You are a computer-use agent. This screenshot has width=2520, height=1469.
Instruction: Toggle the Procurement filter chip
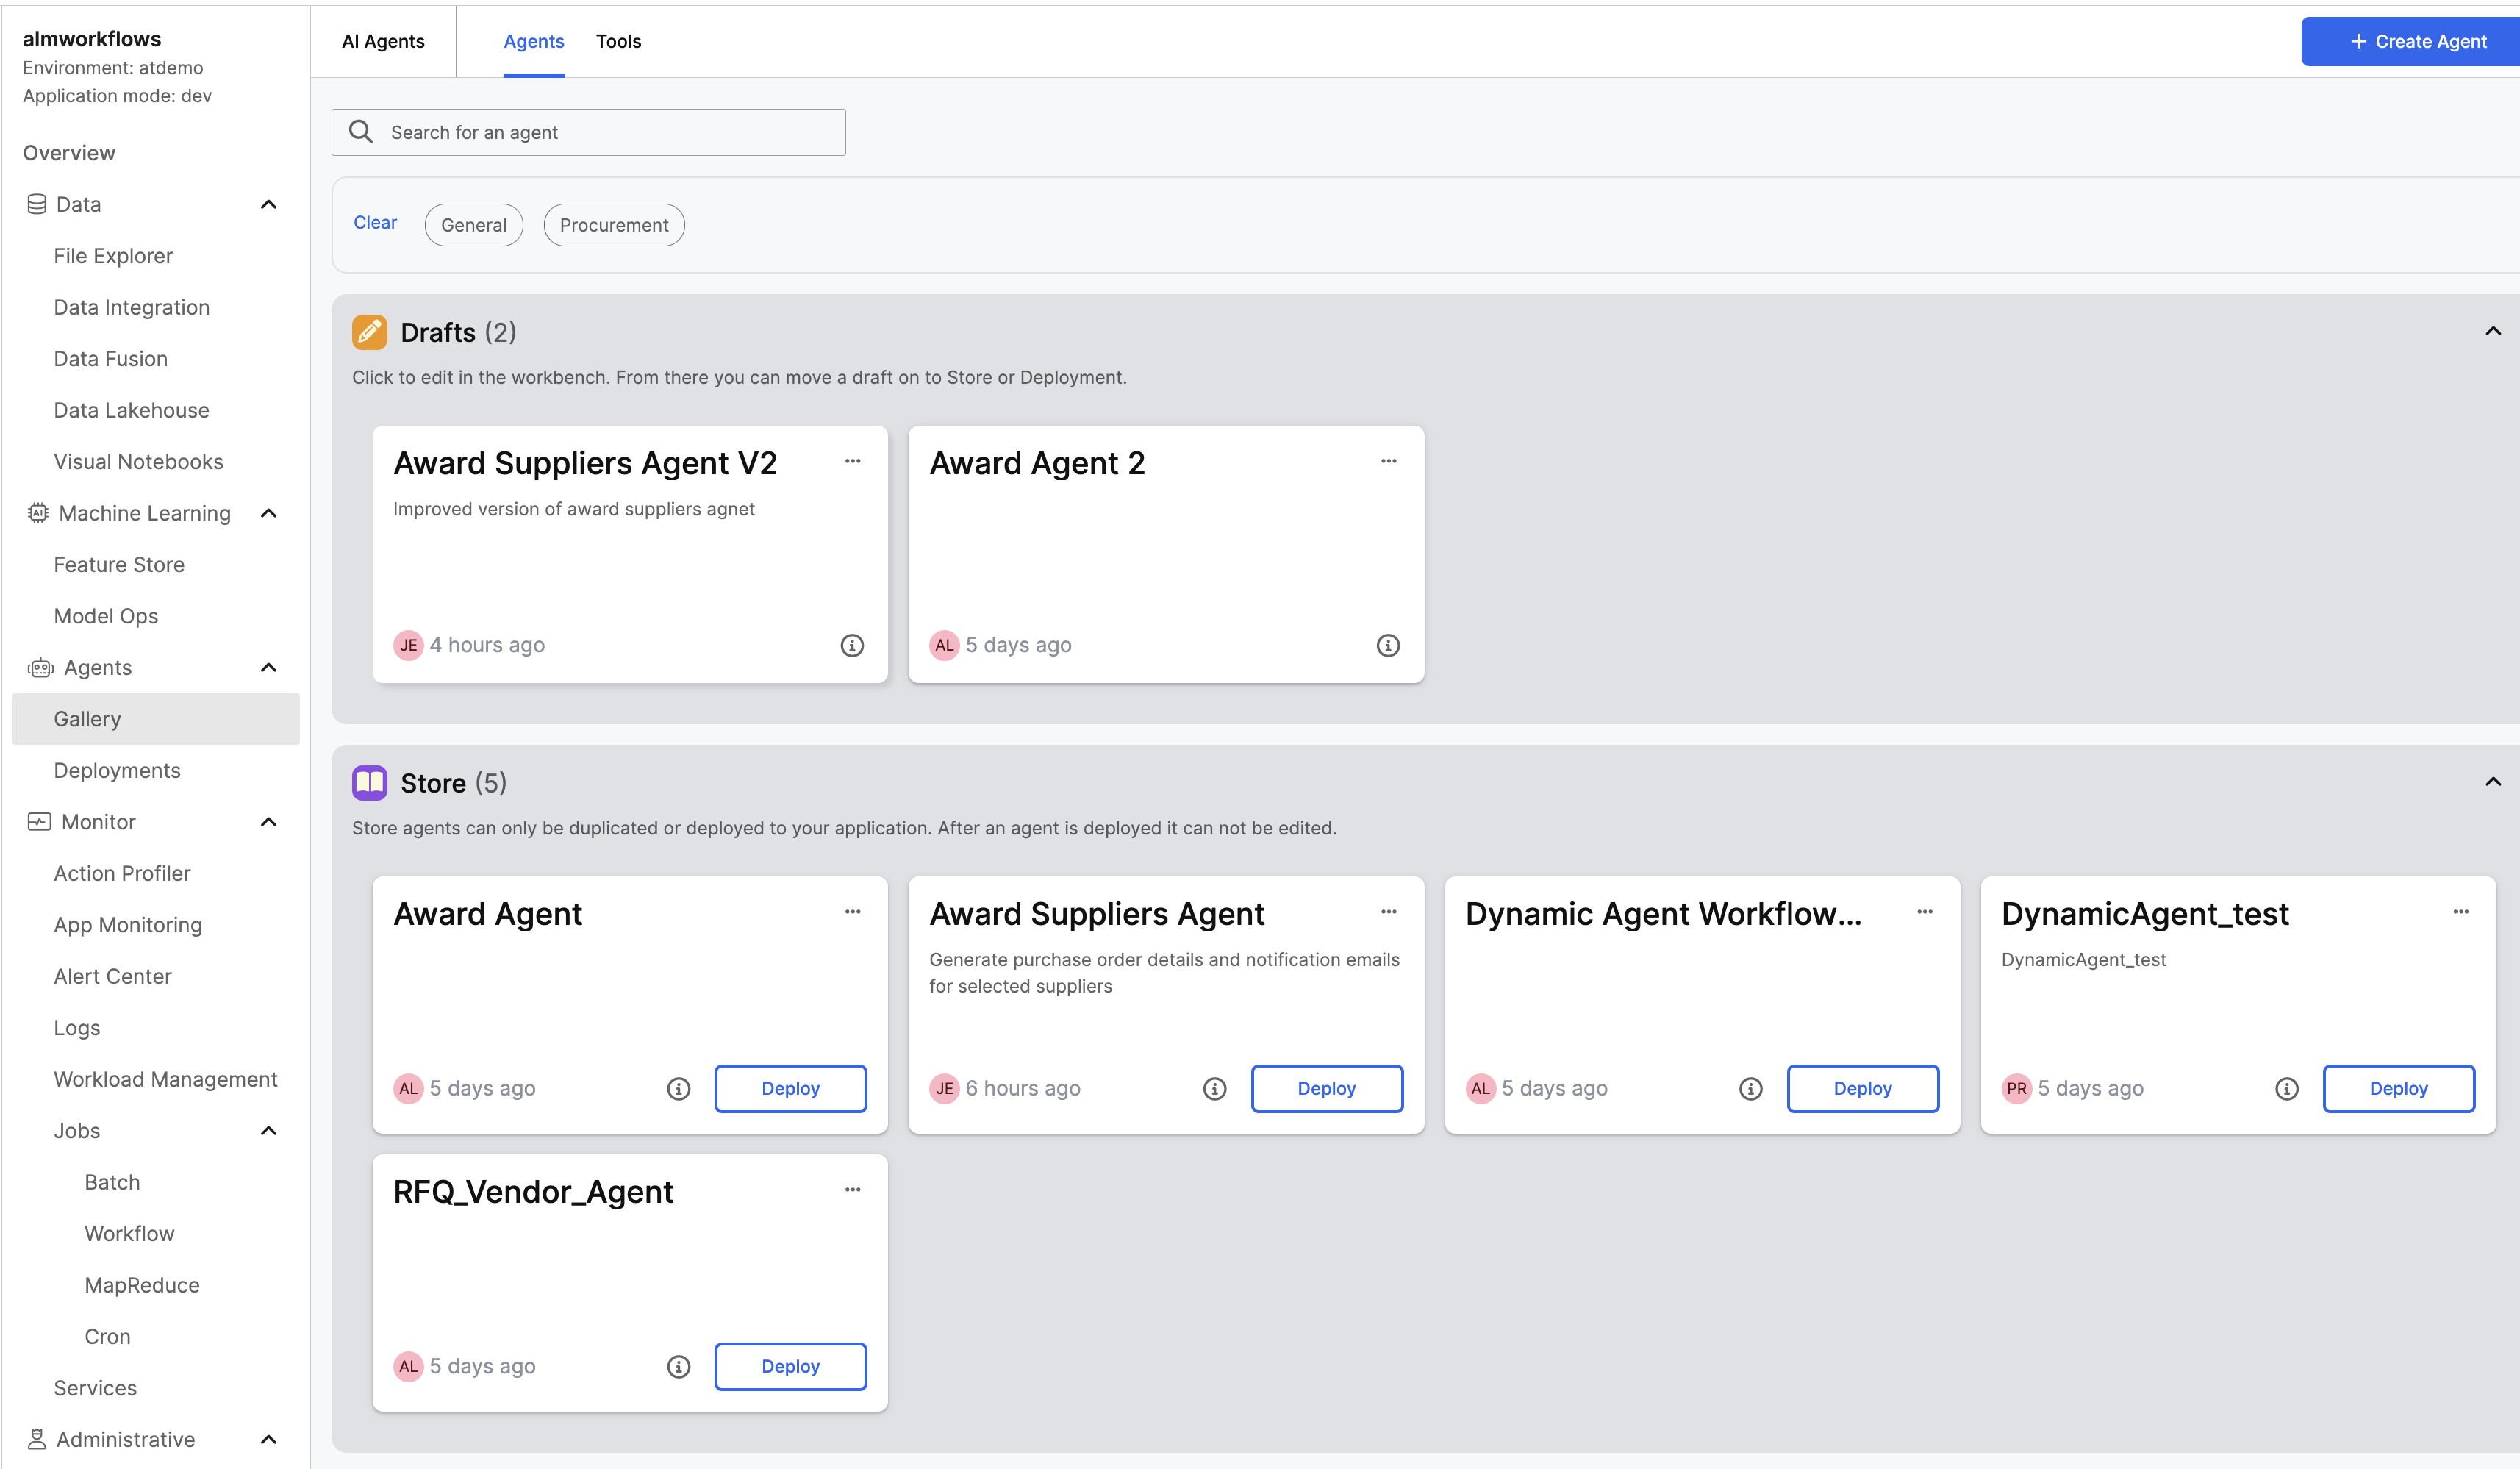[613, 225]
